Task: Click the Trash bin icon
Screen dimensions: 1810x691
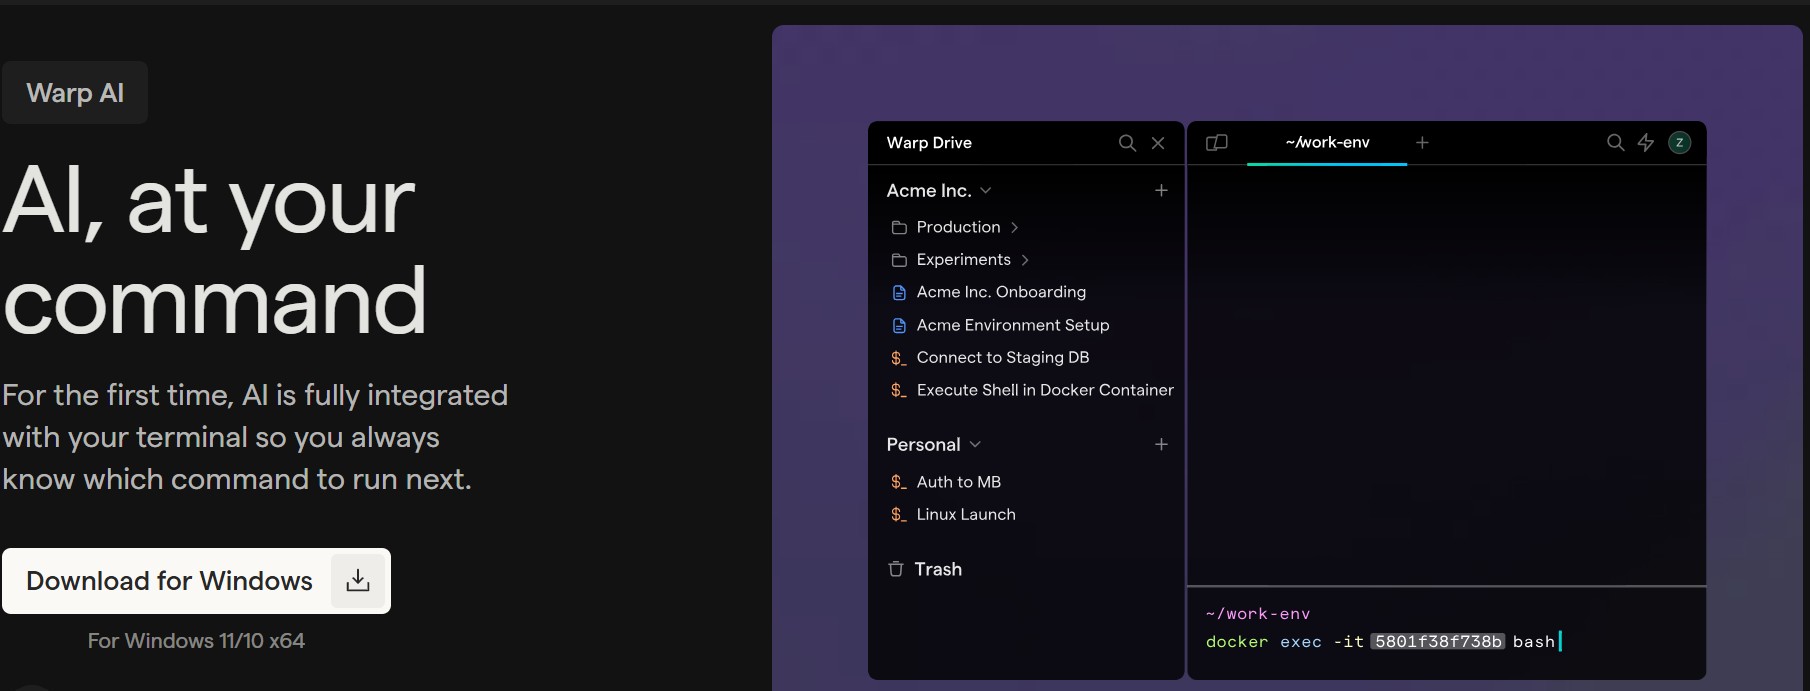Action: coord(896,569)
